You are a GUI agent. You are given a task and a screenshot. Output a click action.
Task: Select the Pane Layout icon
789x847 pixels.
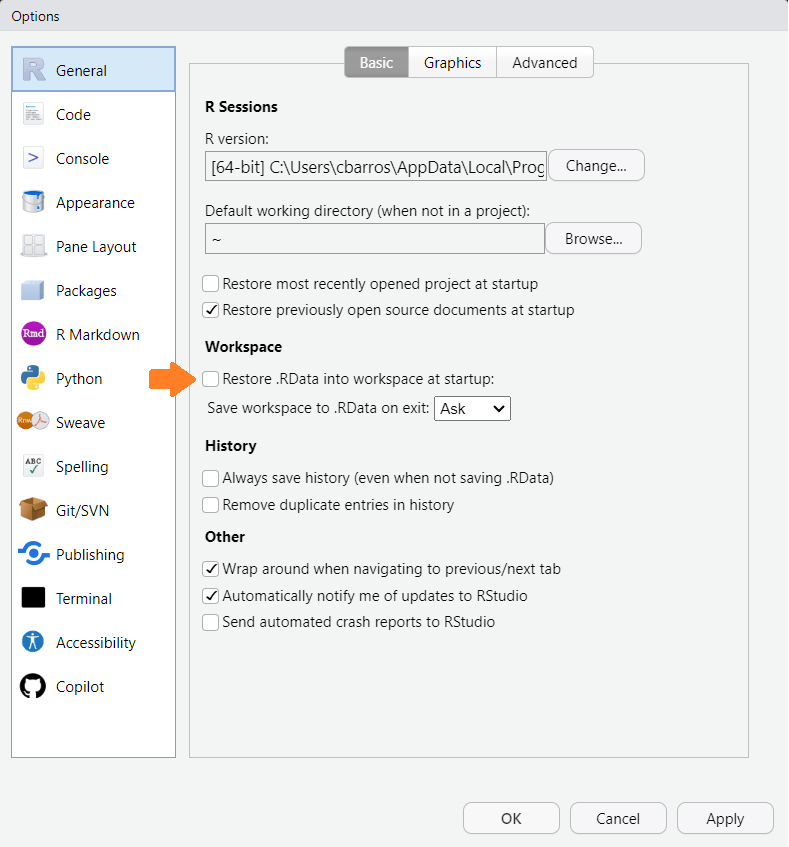(x=33, y=246)
